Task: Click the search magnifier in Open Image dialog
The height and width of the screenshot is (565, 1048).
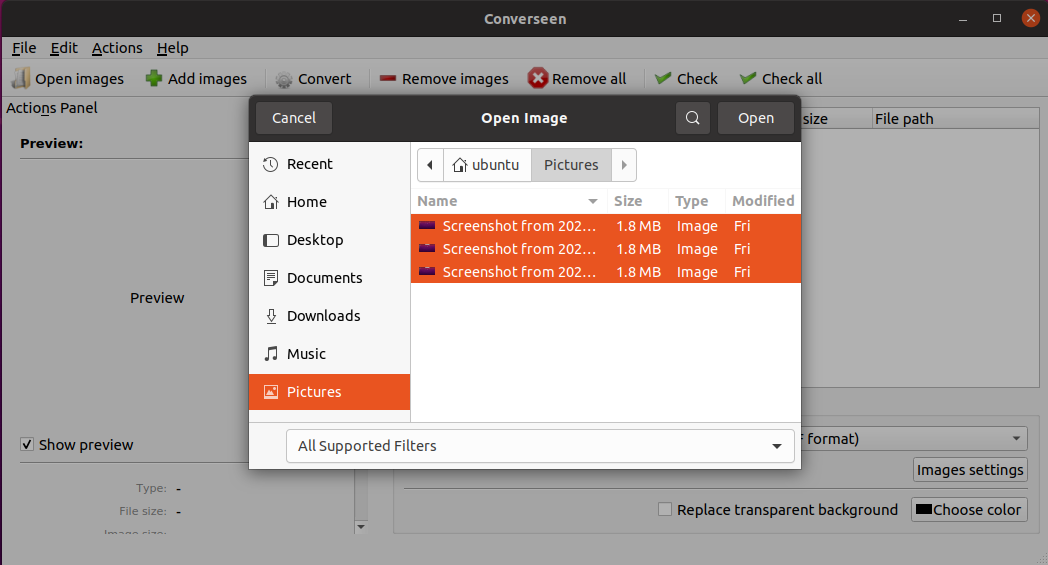Action: (x=693, y=118)
